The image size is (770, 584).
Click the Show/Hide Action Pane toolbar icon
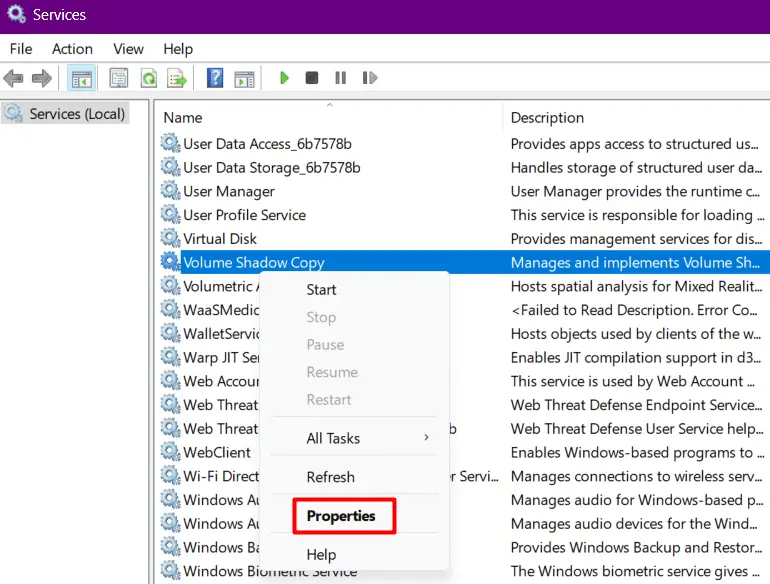(244, 78)
